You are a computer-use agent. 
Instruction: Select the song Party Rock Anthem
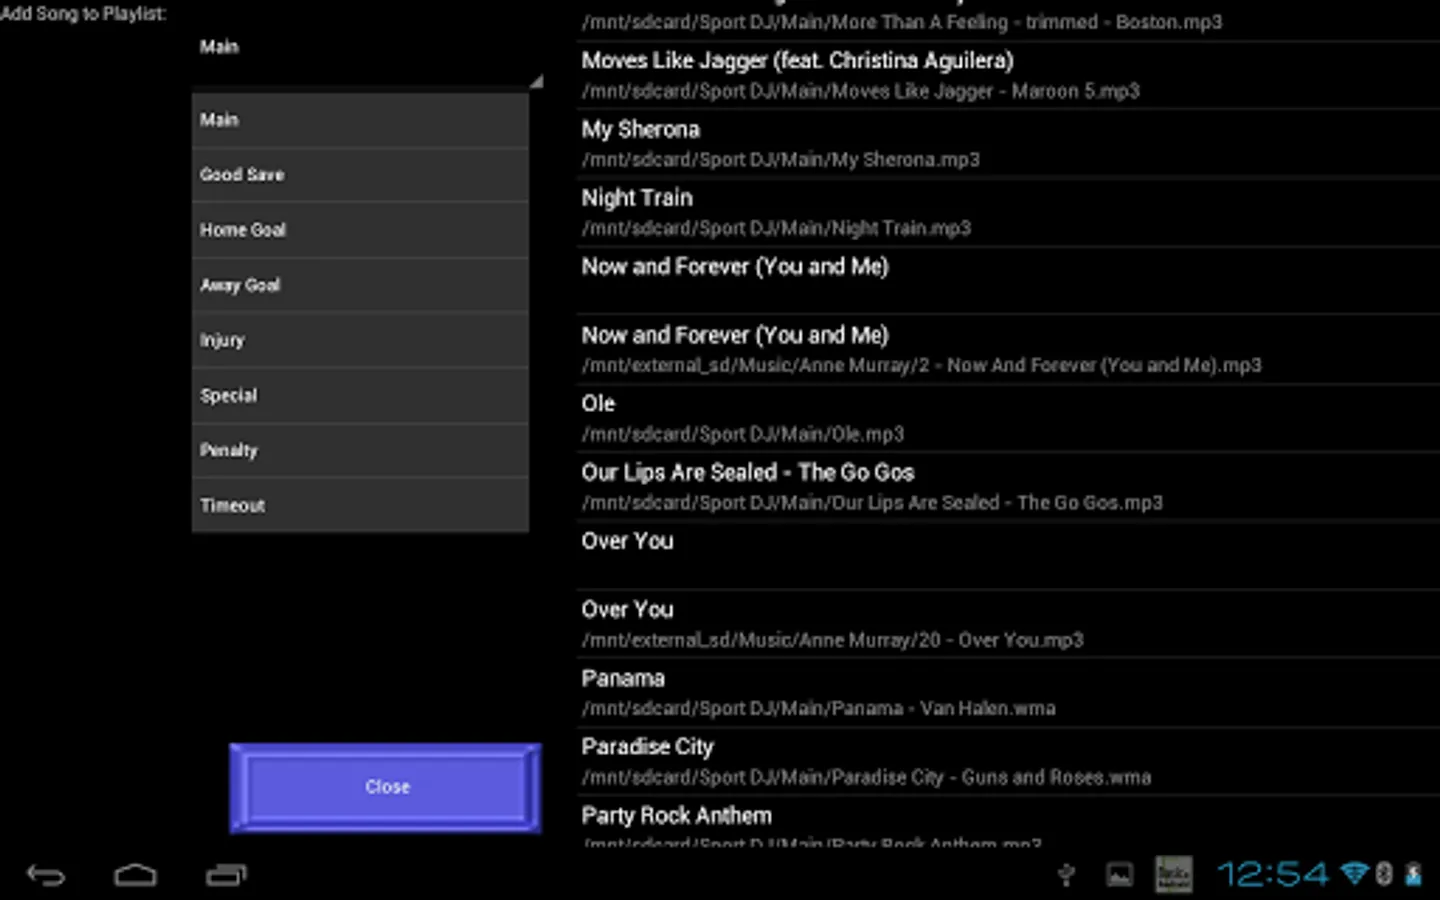tap(1008, 823)
